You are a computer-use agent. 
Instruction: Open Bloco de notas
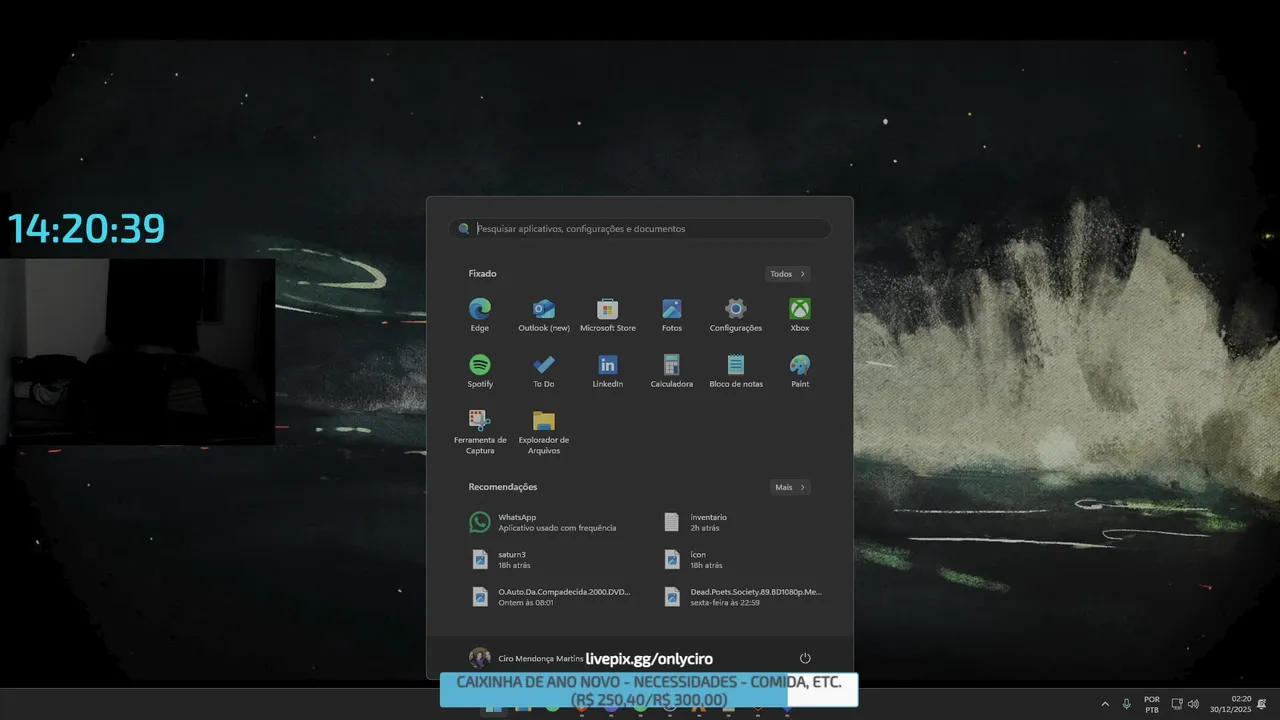pyautogui.click(x=736, y=371)
